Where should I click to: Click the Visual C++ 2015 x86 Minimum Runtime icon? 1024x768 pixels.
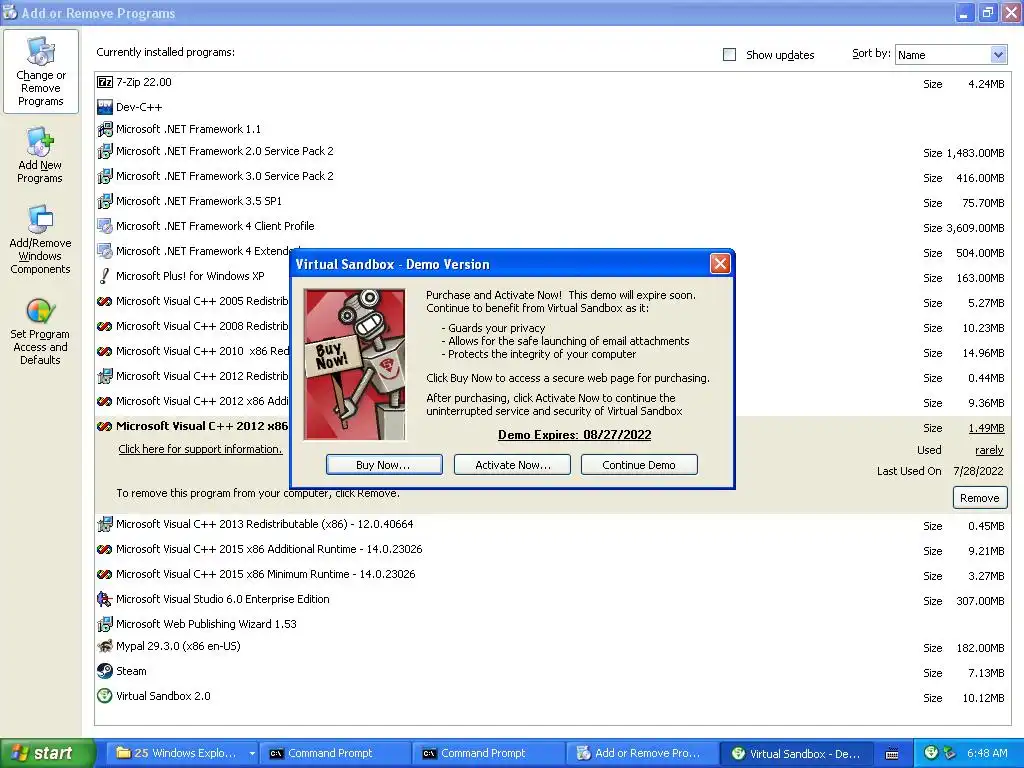pyautogui.click(x=104, y=574)
